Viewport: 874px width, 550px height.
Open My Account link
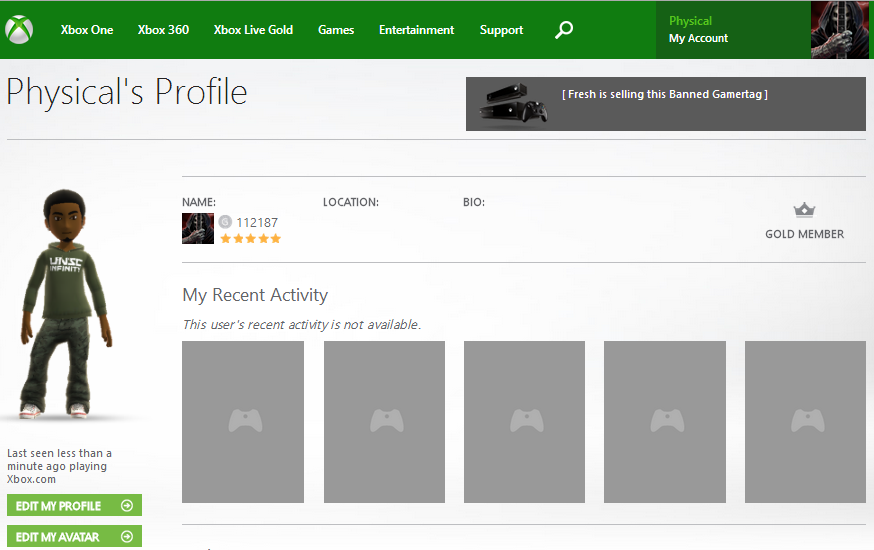coord(698,38)
